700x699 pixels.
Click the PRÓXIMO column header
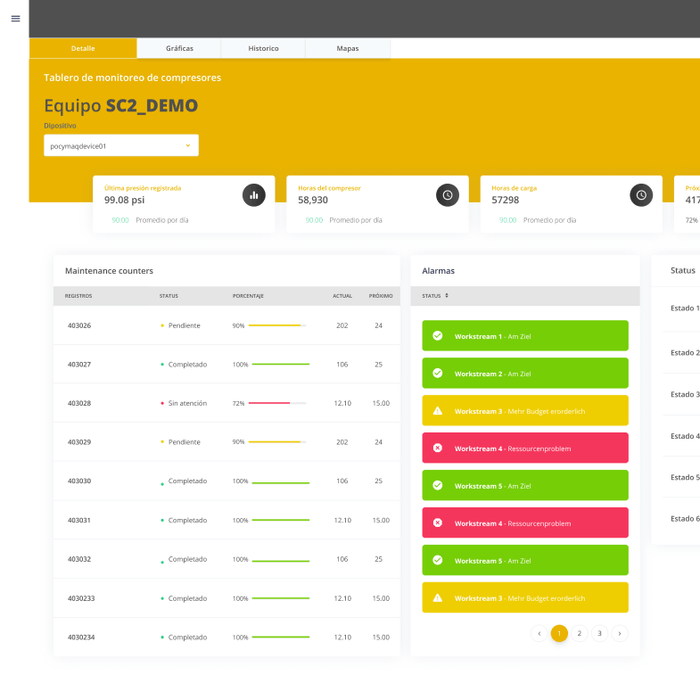pos(381,296)
